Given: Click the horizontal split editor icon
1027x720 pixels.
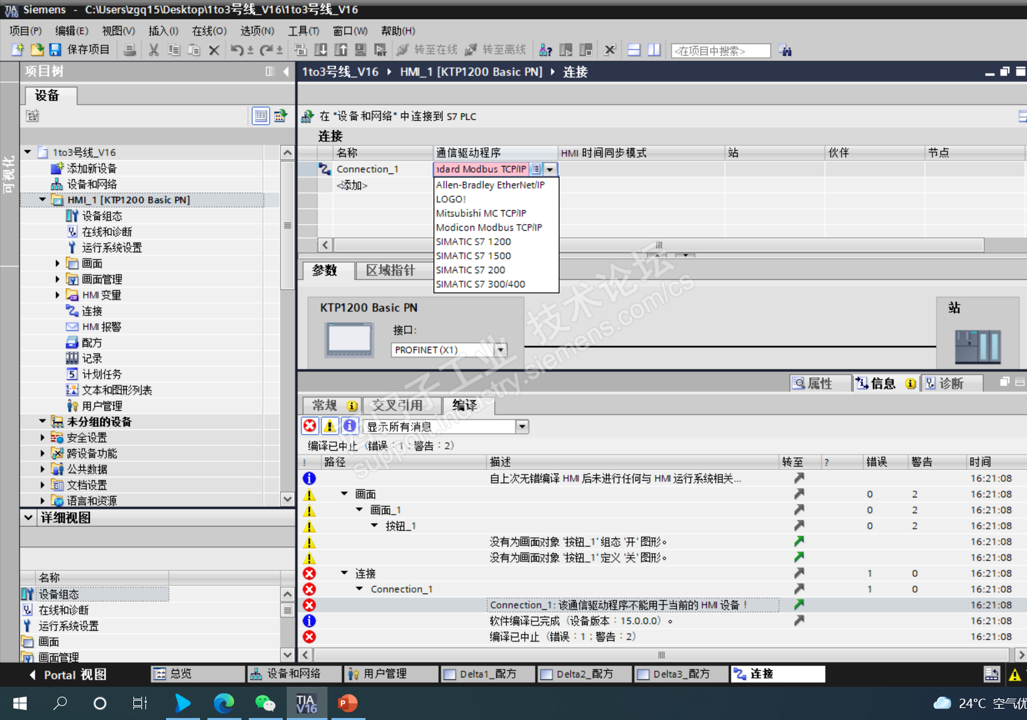Looking at the screenshot, I should click(x=634, y=50).
